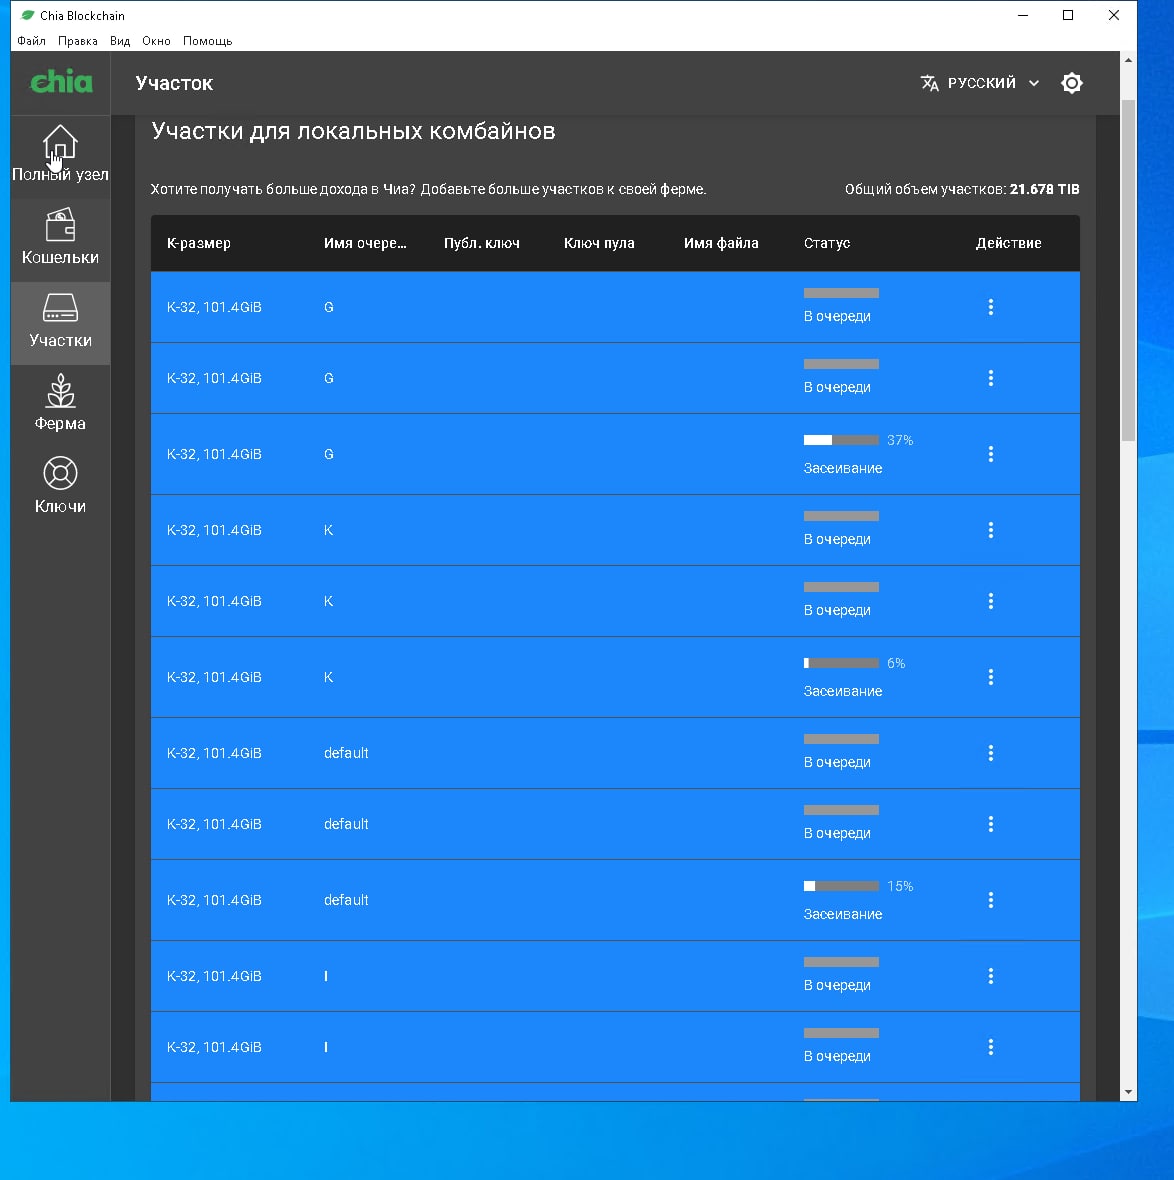This screenshot has width=1174, height=1180.
Task: Open action menu for first default queued plot
Action: point(990,753)
